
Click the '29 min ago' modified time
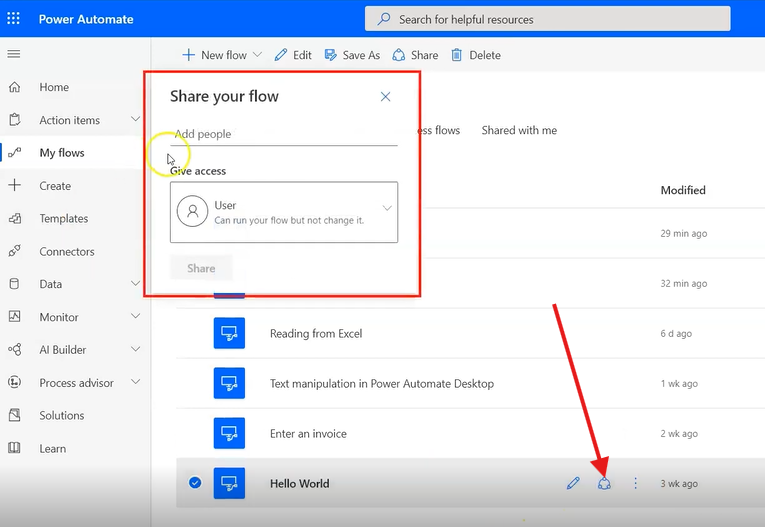[x=684, y=234]
